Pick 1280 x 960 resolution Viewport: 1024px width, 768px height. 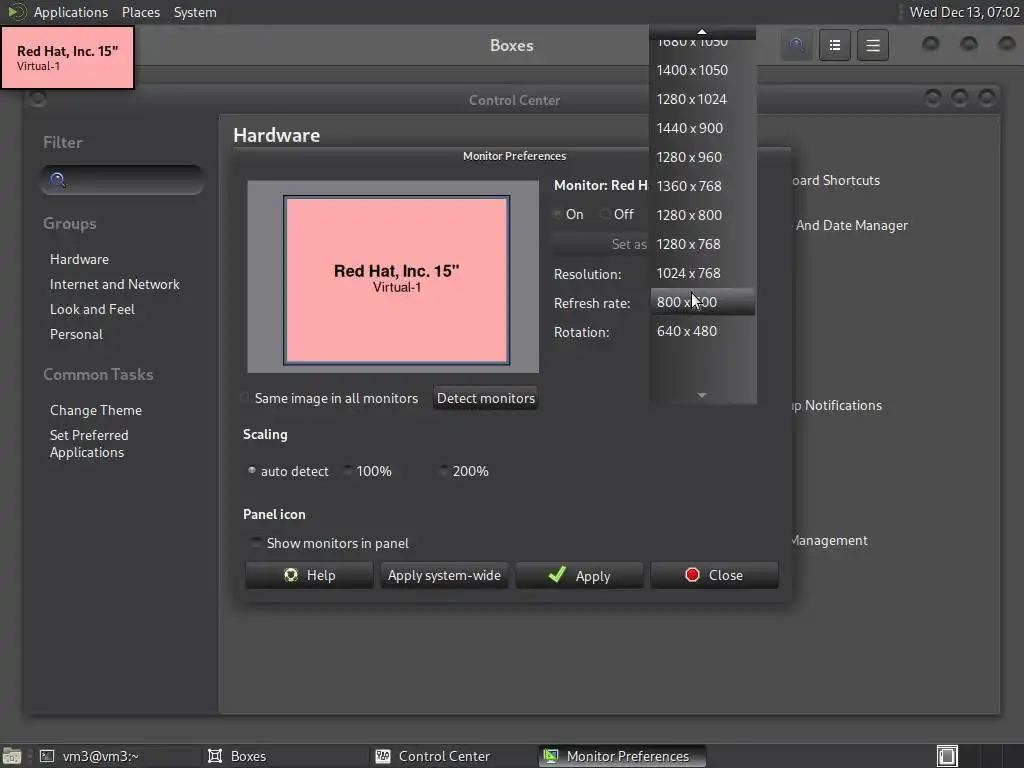click(x=703, y=157)
